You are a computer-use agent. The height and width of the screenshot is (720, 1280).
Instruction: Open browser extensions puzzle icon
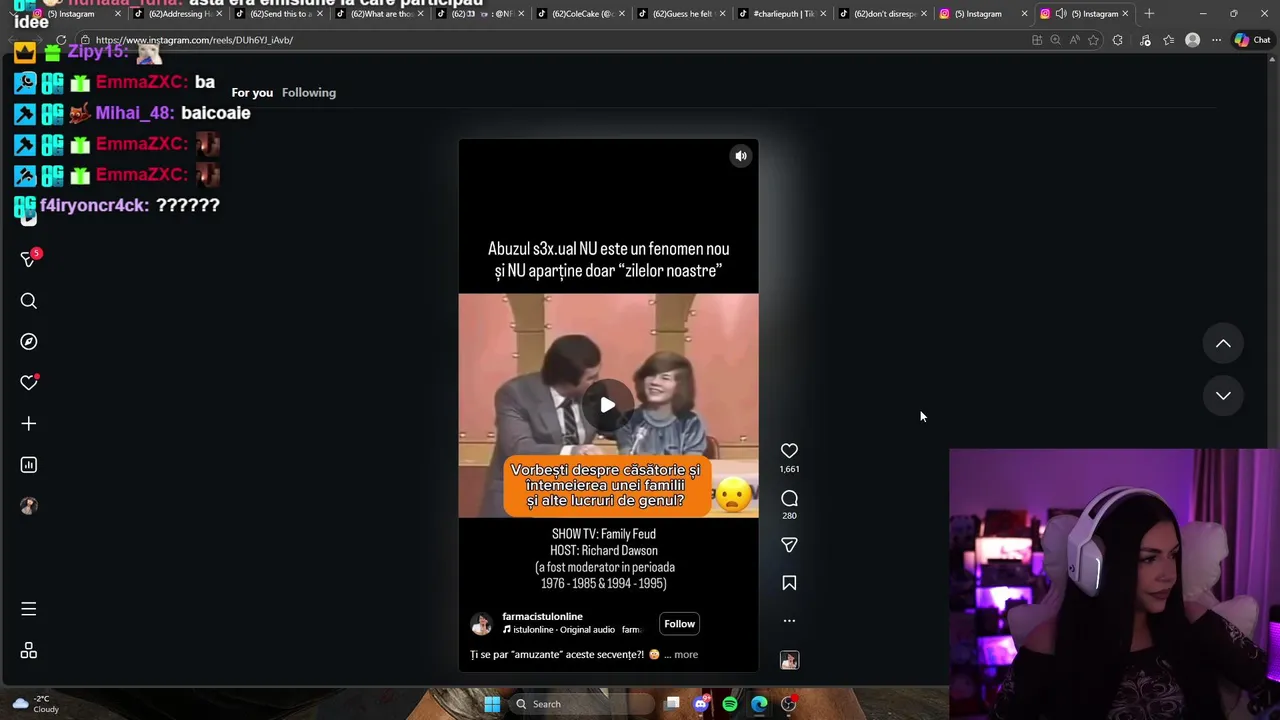click(x=1118, y=40)
